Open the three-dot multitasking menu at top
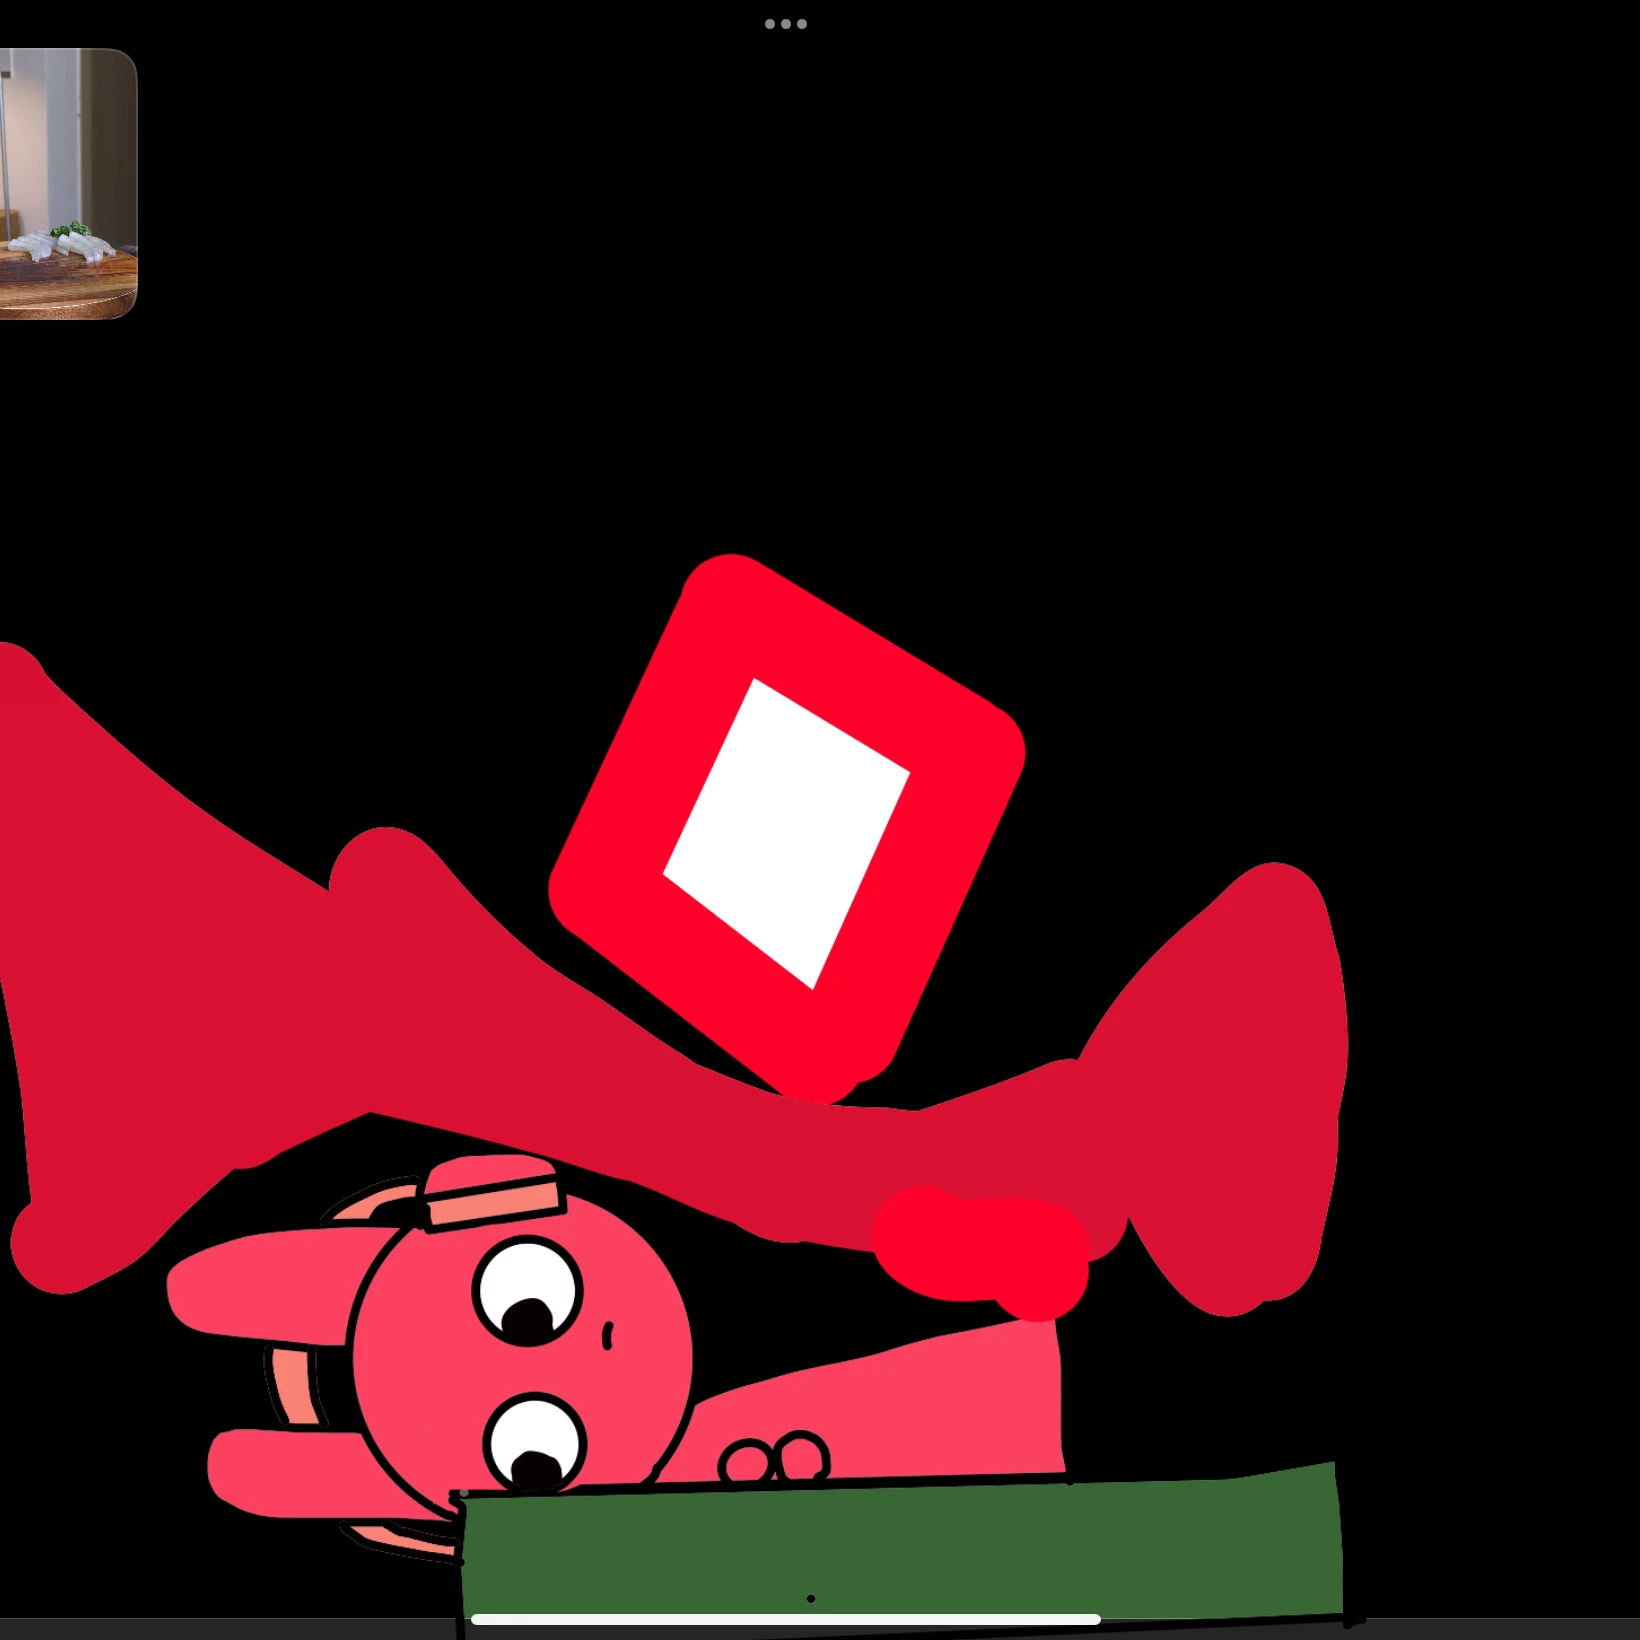 tap(786, 24)
